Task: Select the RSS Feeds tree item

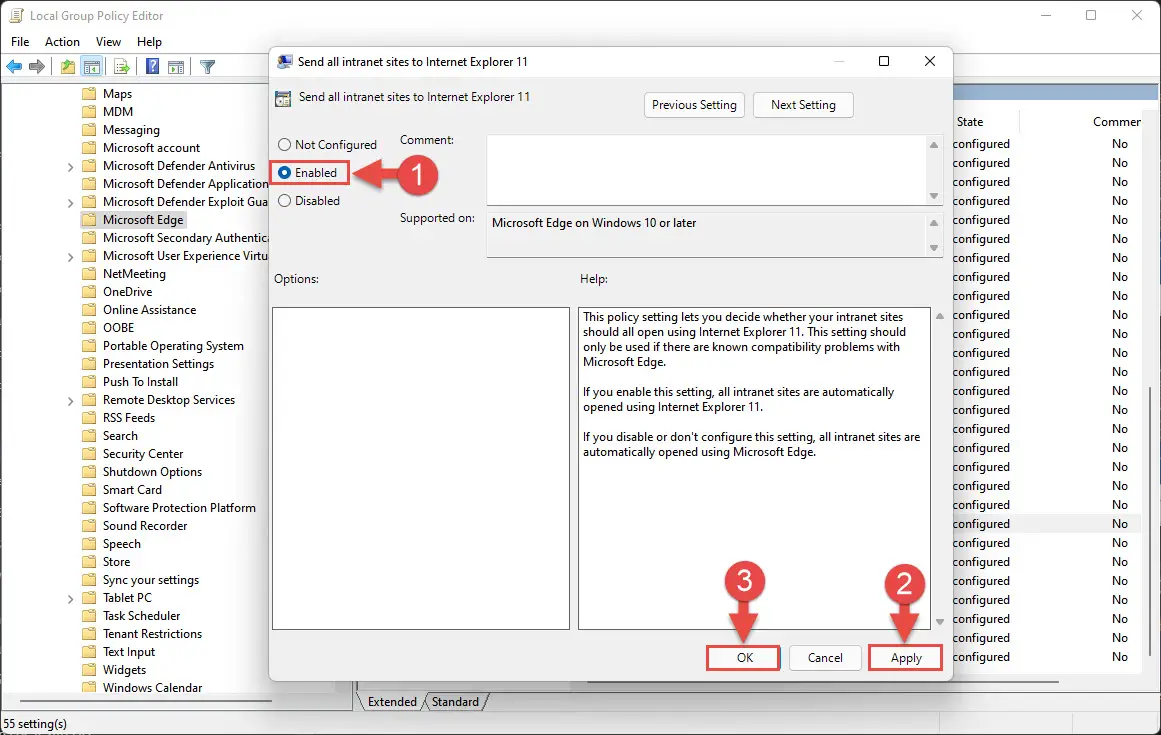Action: [x=129, y=417]
